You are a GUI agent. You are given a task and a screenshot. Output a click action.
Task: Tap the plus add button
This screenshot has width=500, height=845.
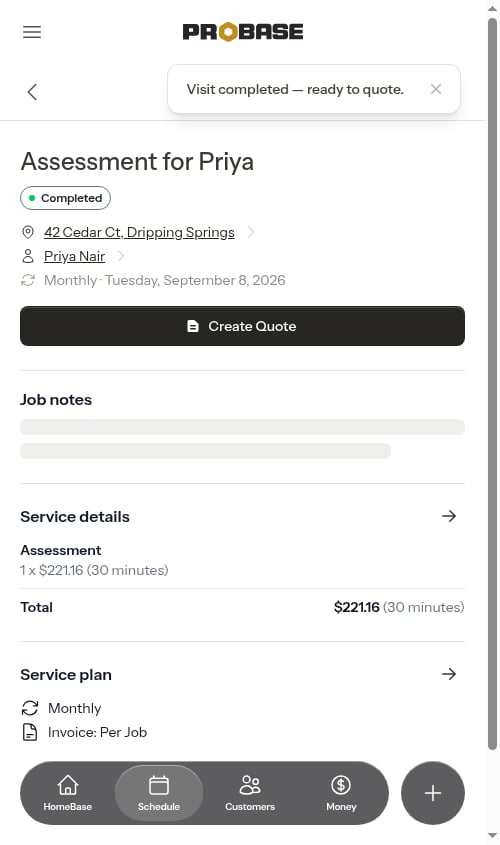coord(433,793)
